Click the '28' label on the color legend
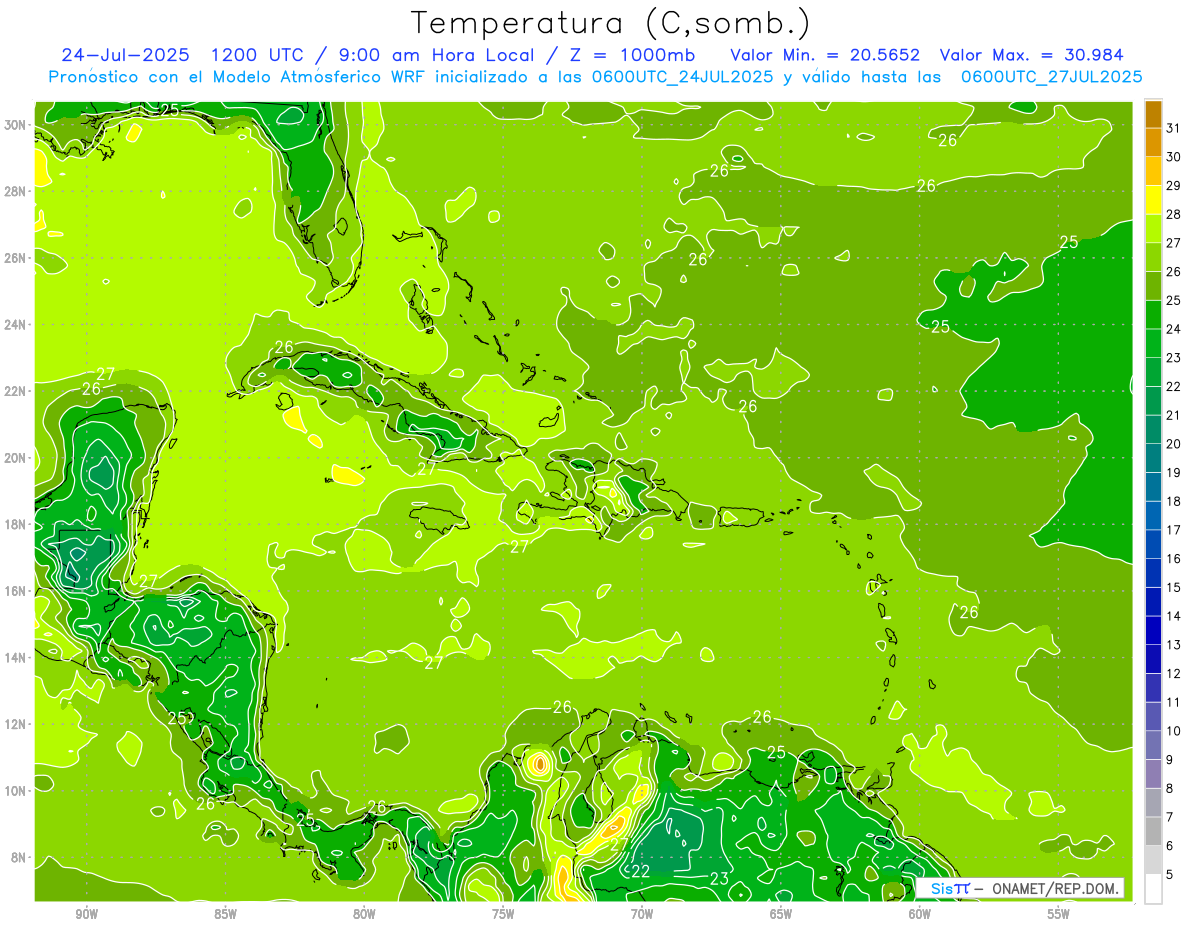The height and width of the screenshot is (927, 1200). [x=1173, y=214]
